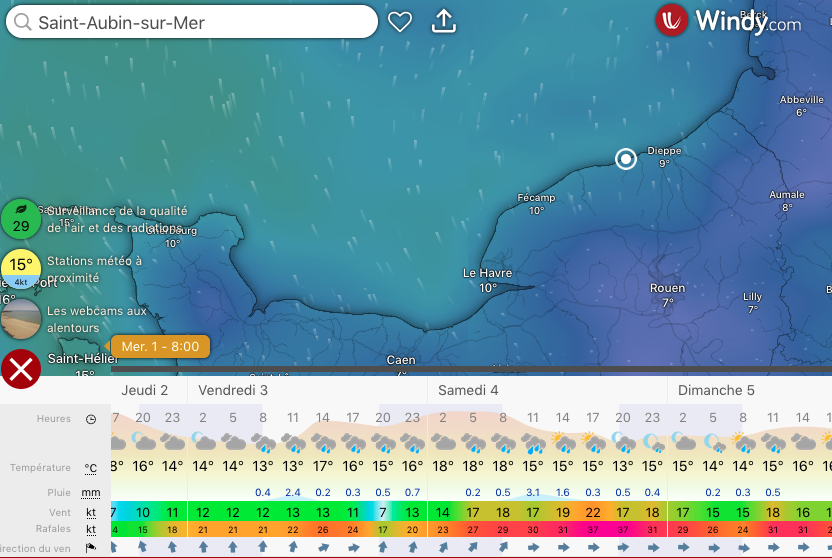This screenshot has width=832, height=558.
Task: Click the Le Havre city label
Action: [487, 274]
